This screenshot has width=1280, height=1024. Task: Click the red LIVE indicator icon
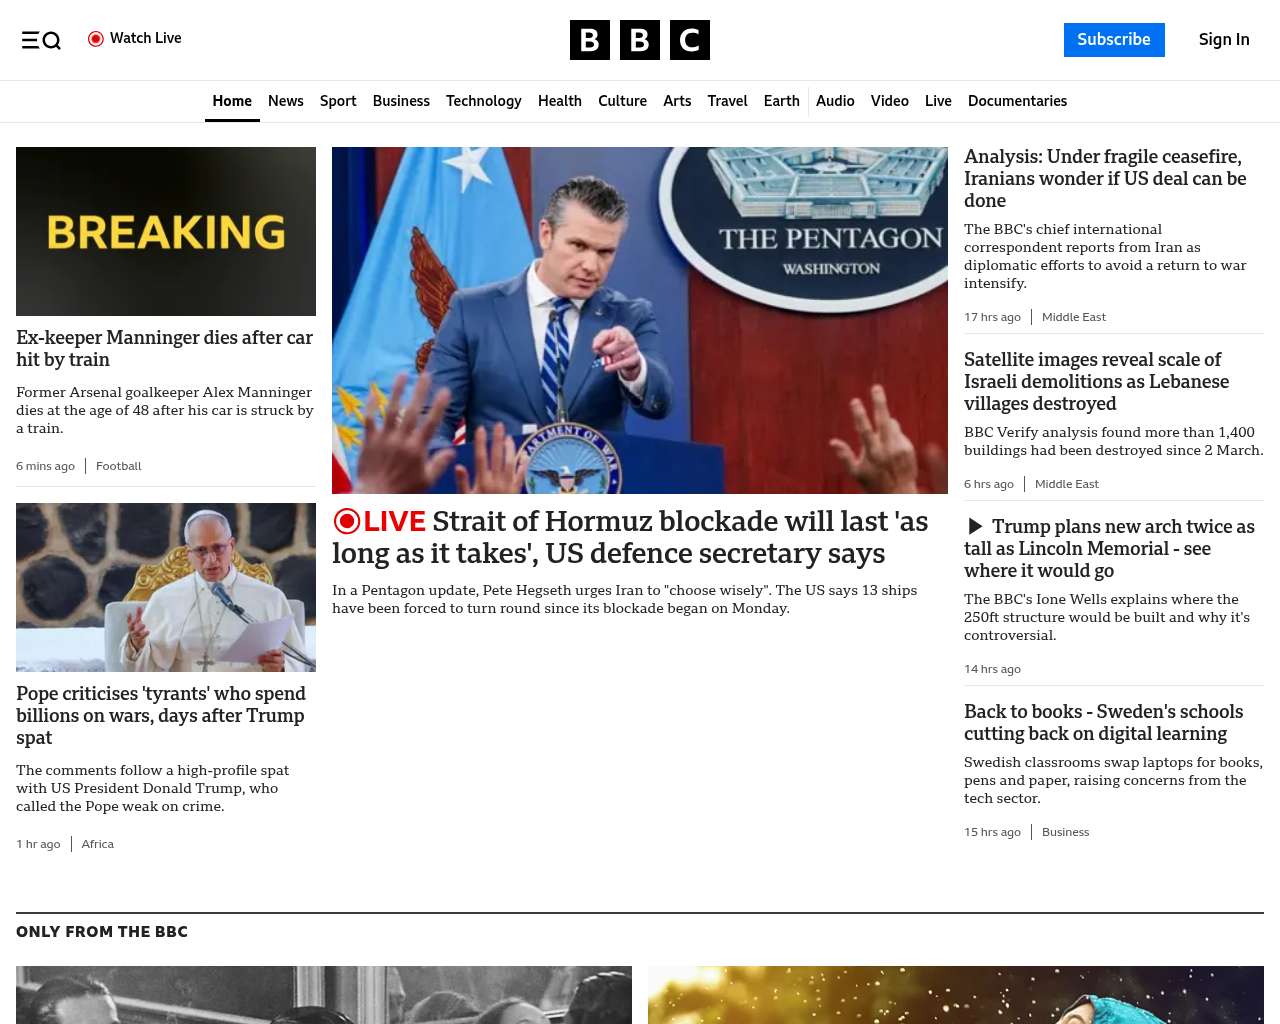tap(347, 521)
